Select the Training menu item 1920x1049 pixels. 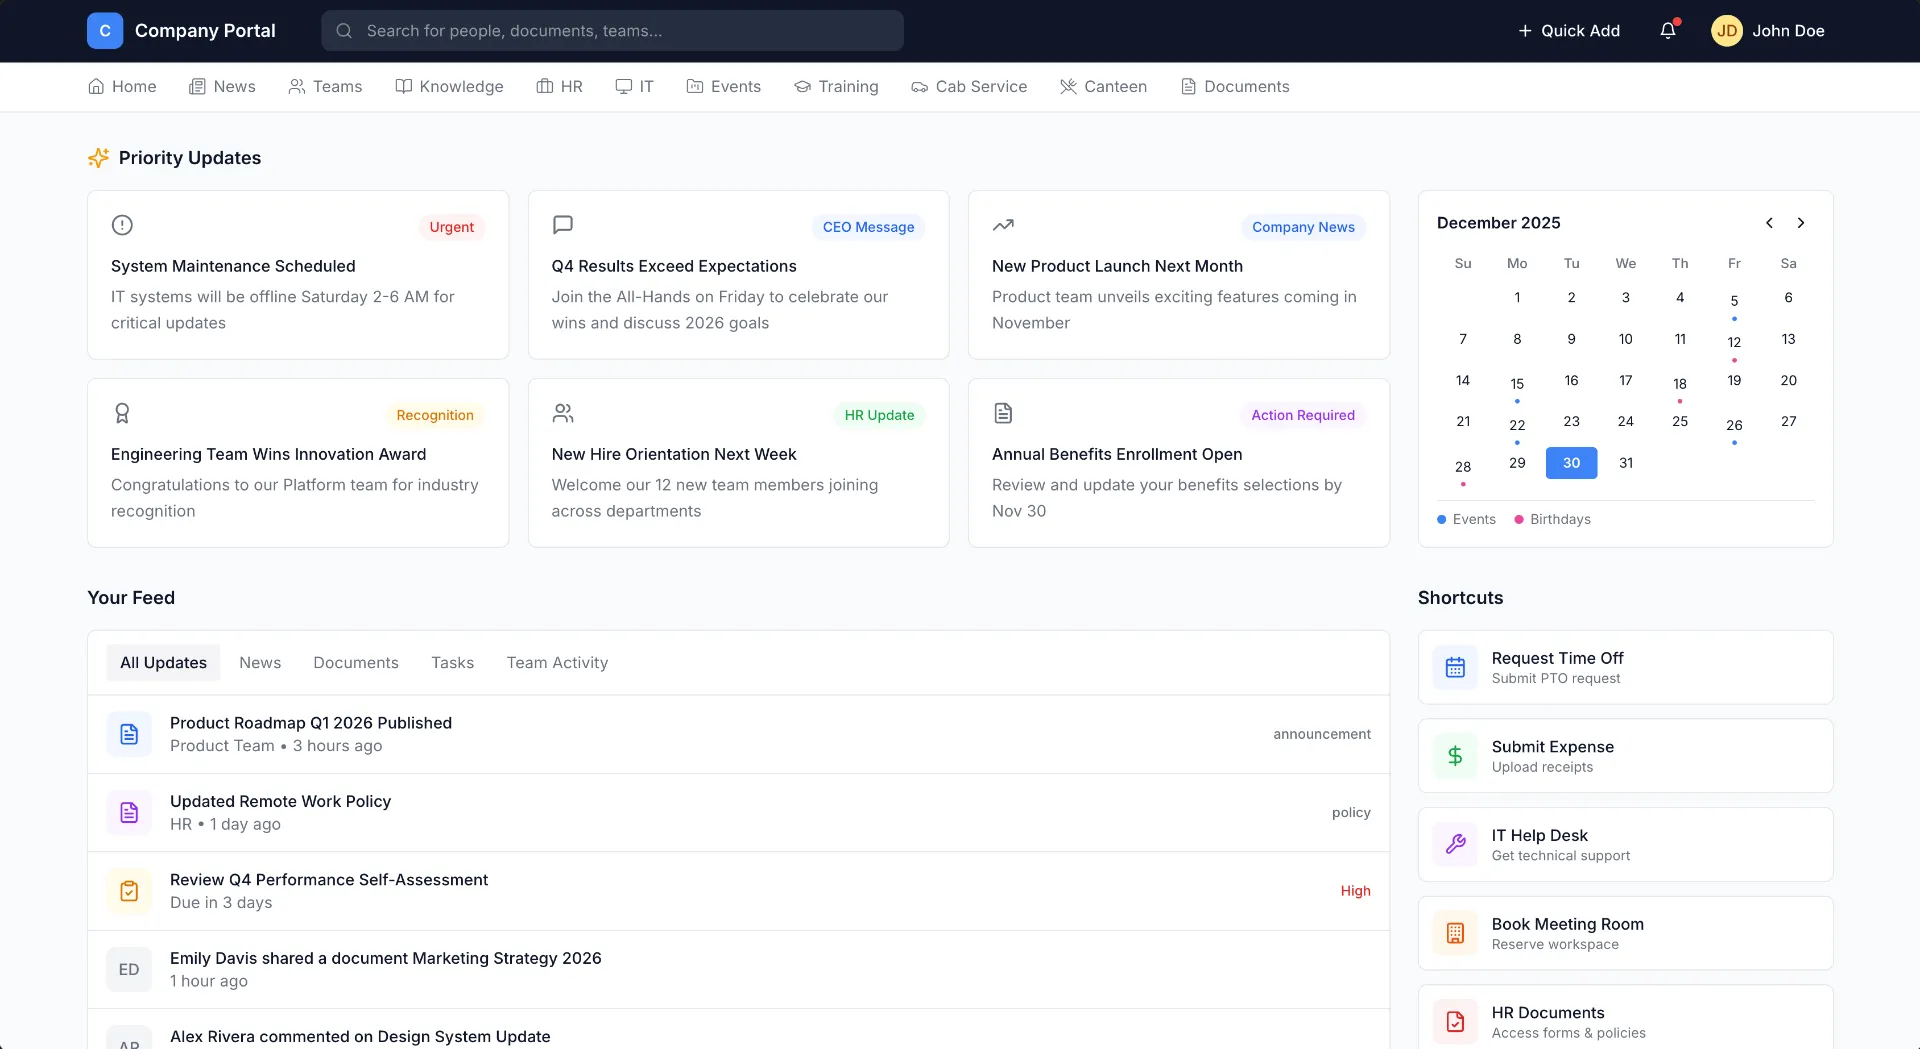click(837, 86)
